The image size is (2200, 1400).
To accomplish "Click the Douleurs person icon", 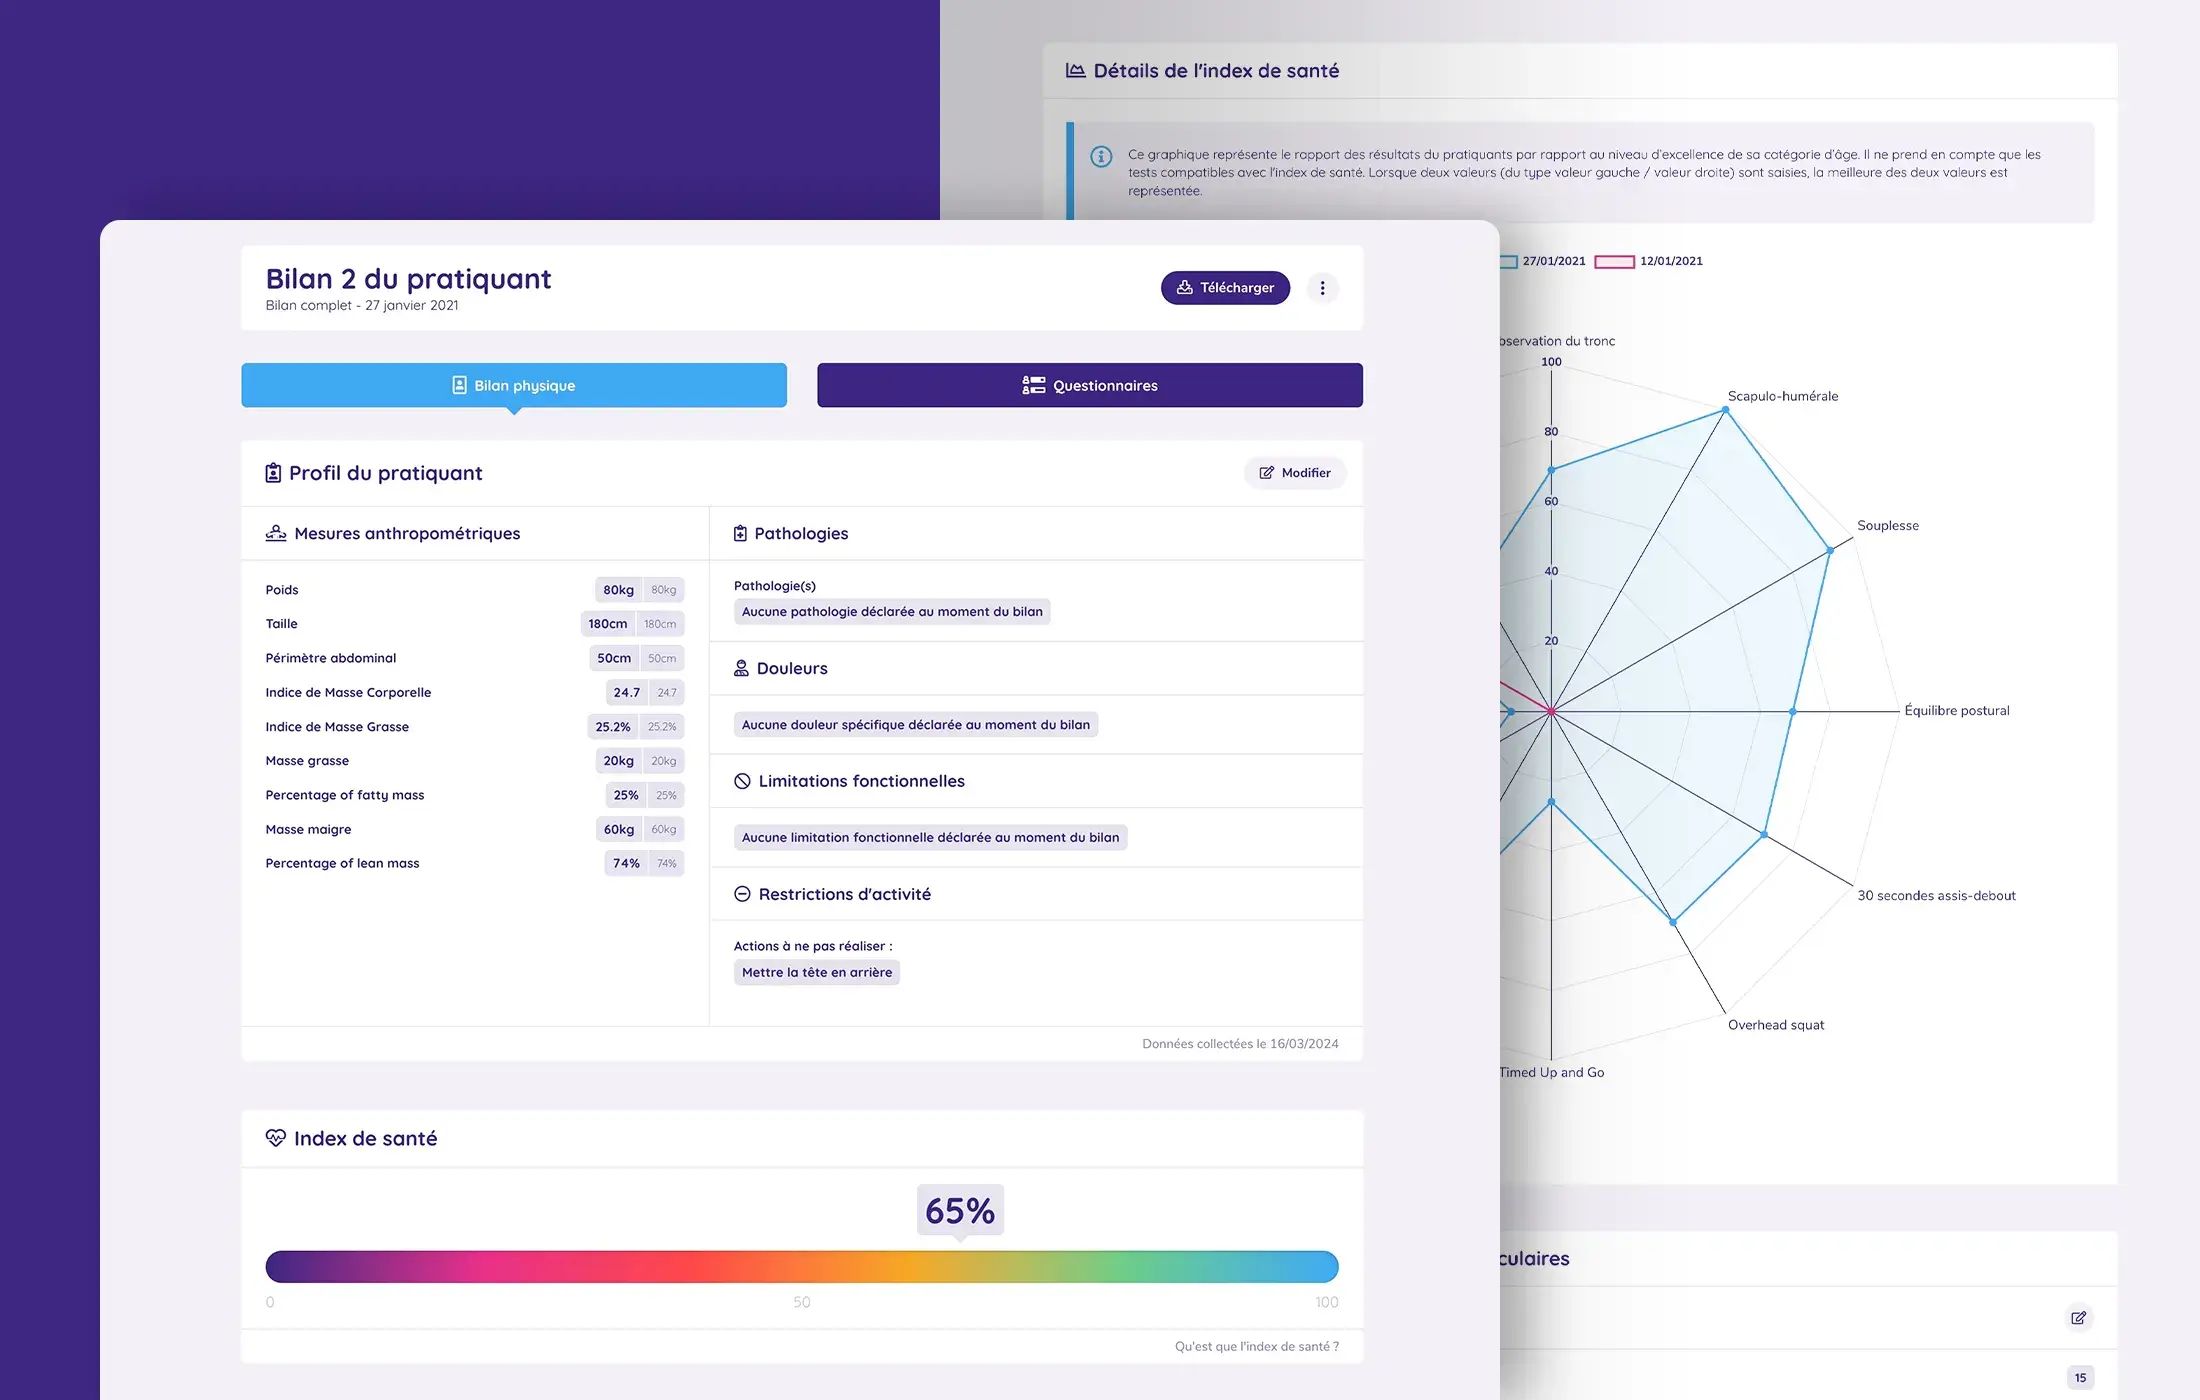I will (x=741, y=668).
